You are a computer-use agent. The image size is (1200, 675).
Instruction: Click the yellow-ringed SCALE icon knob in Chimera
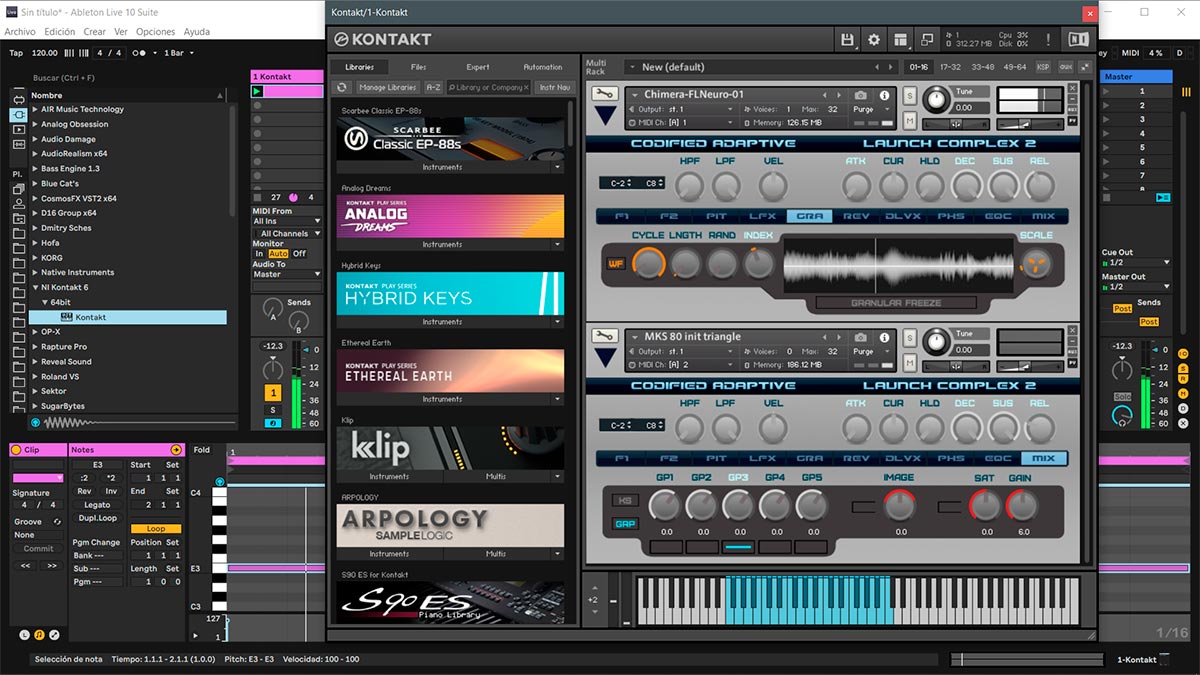click(1034, 263)
